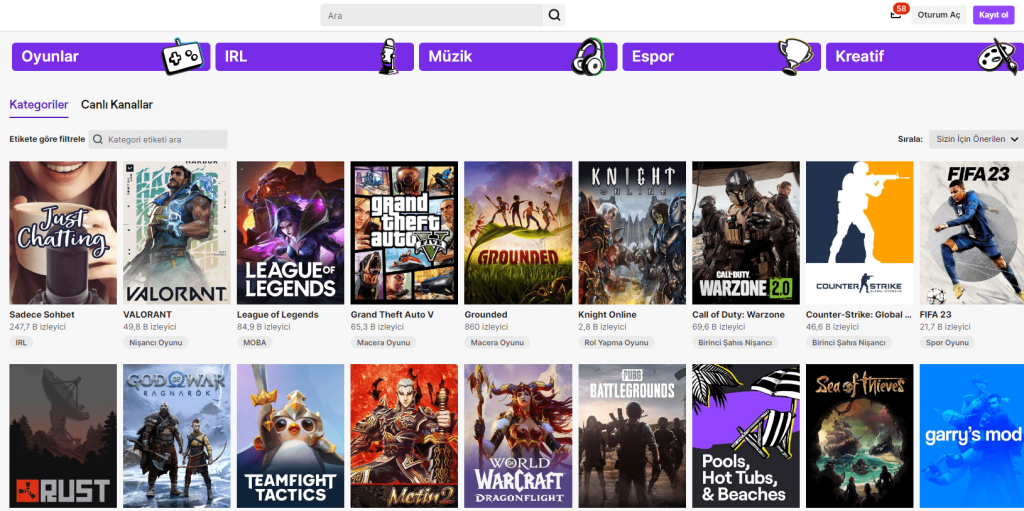Click the magnifier in the tag filter box

click(98, 139)
